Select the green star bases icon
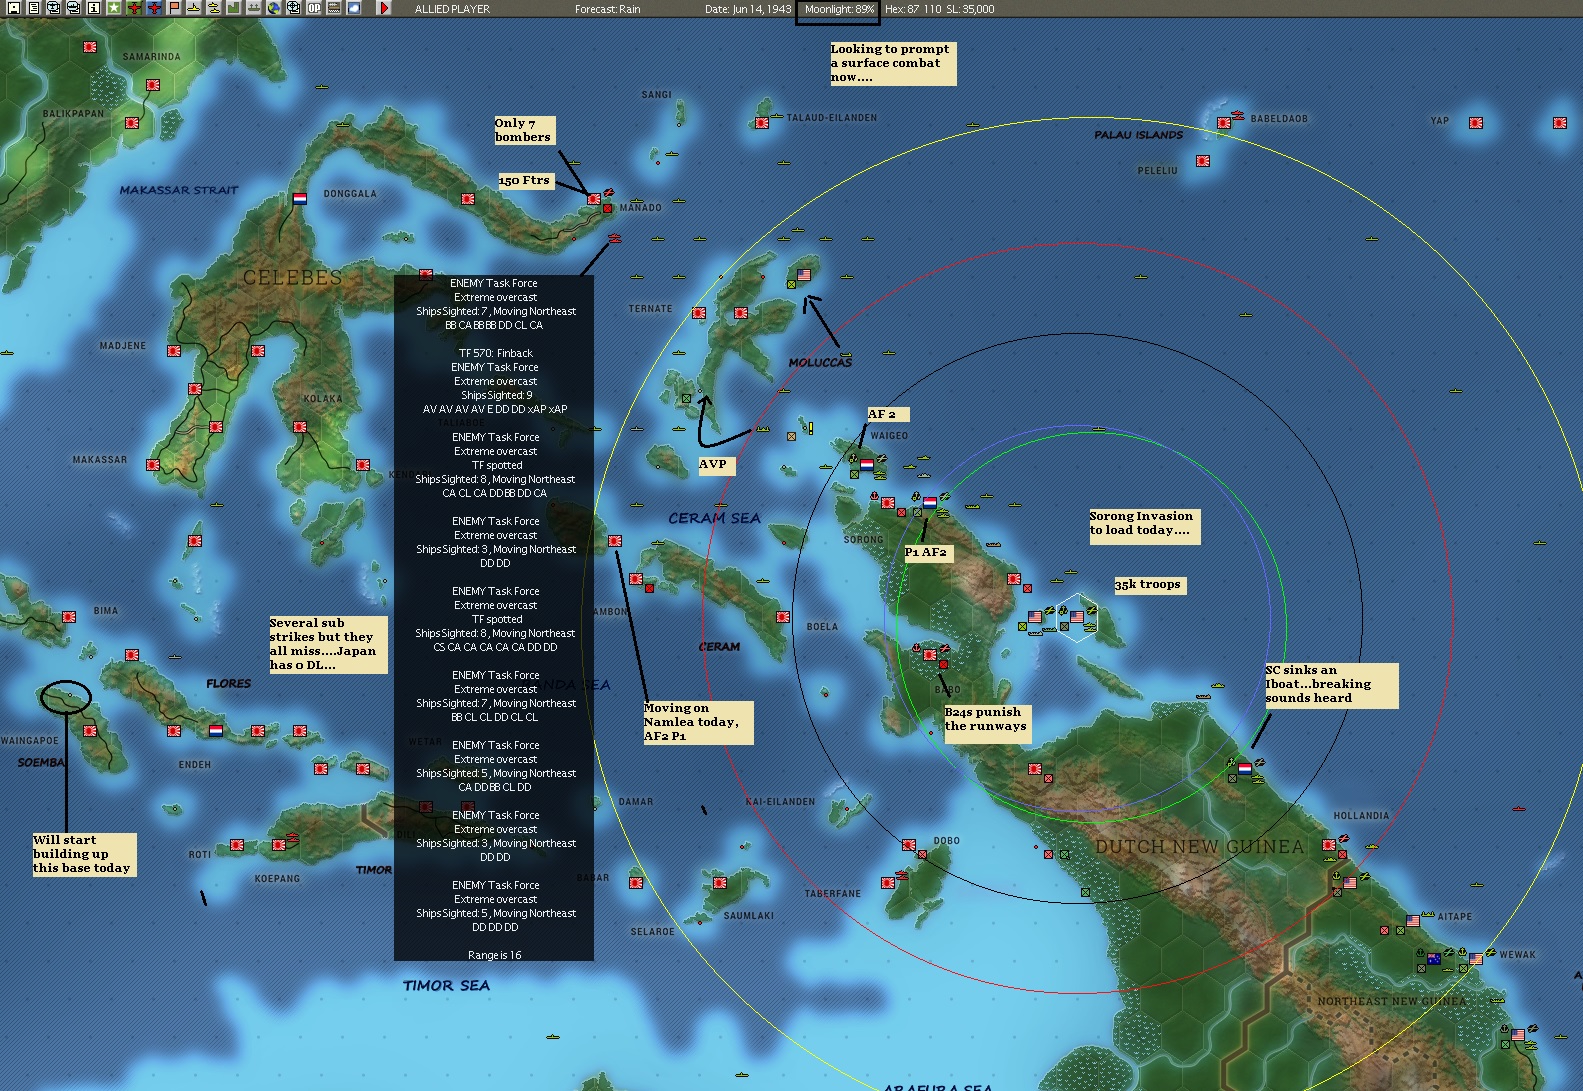This screenshot has width=1583, height=1091. point(114,8)
